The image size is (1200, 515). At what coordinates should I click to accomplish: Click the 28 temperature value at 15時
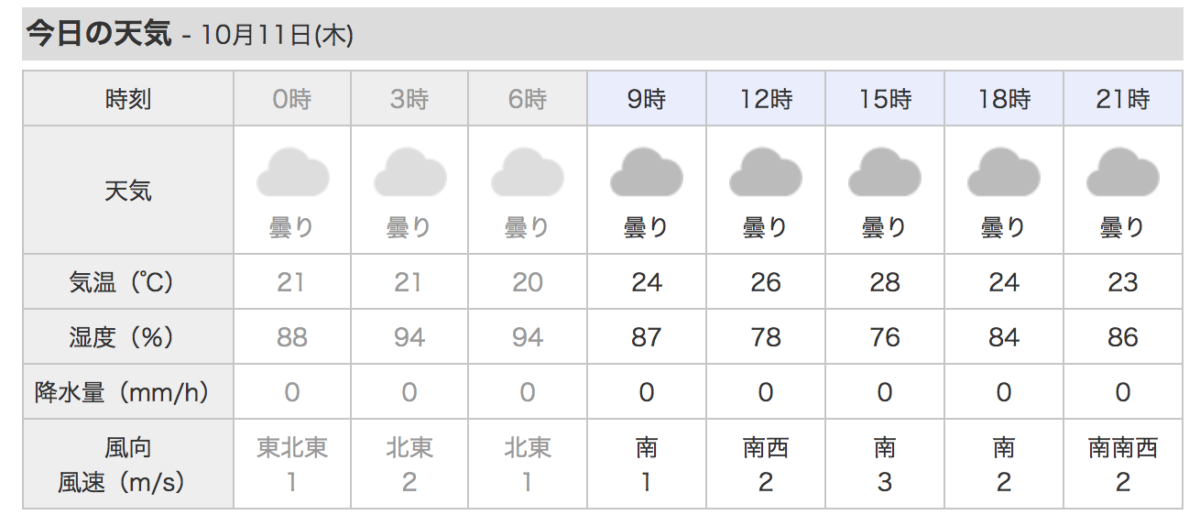(x=885, y=282)
